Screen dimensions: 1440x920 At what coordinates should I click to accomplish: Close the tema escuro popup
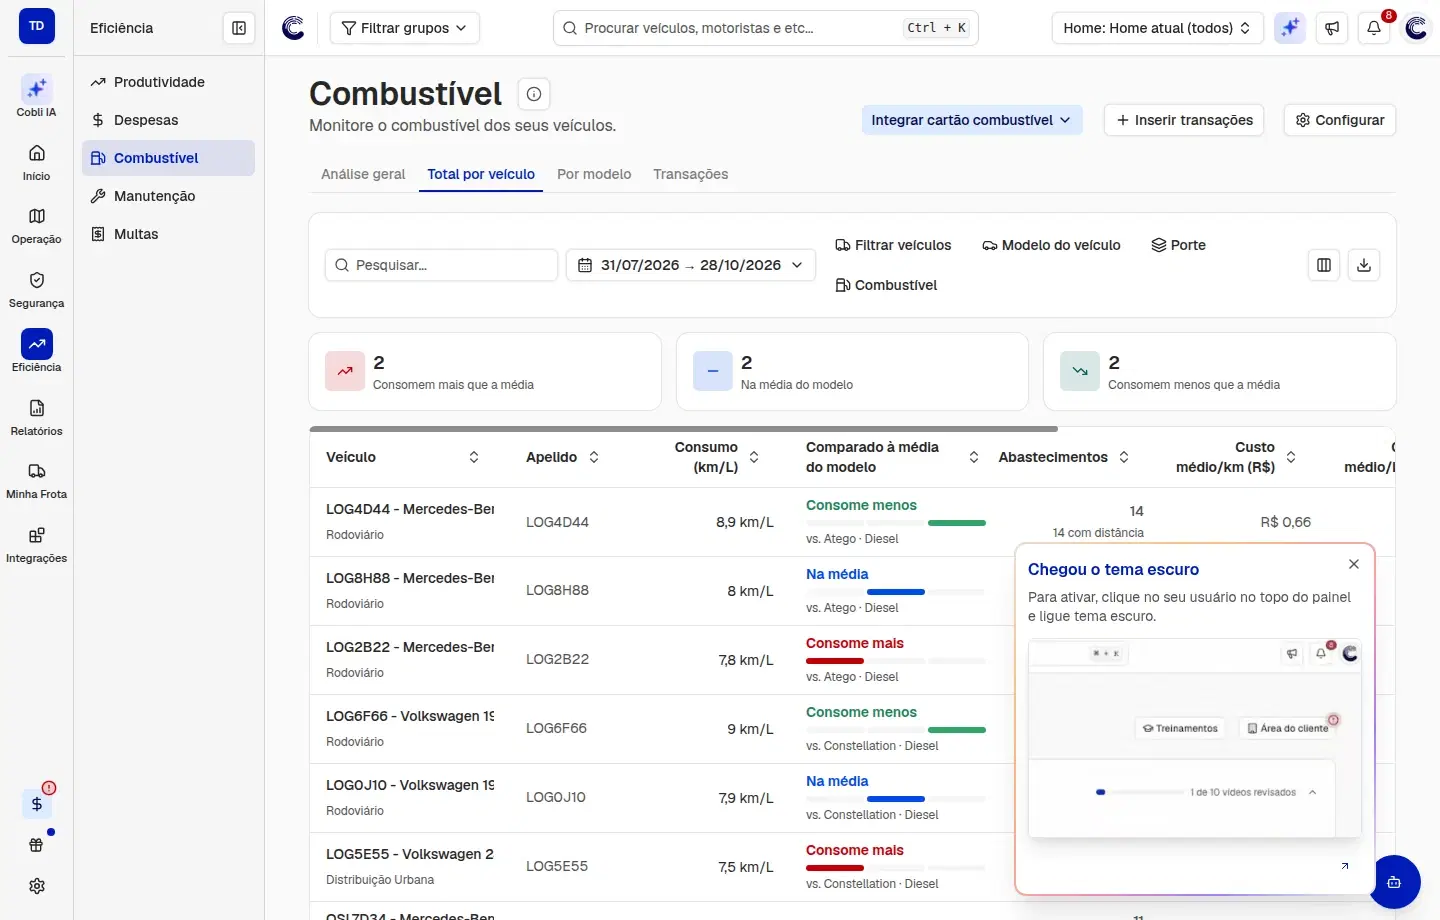(1354, 564)
